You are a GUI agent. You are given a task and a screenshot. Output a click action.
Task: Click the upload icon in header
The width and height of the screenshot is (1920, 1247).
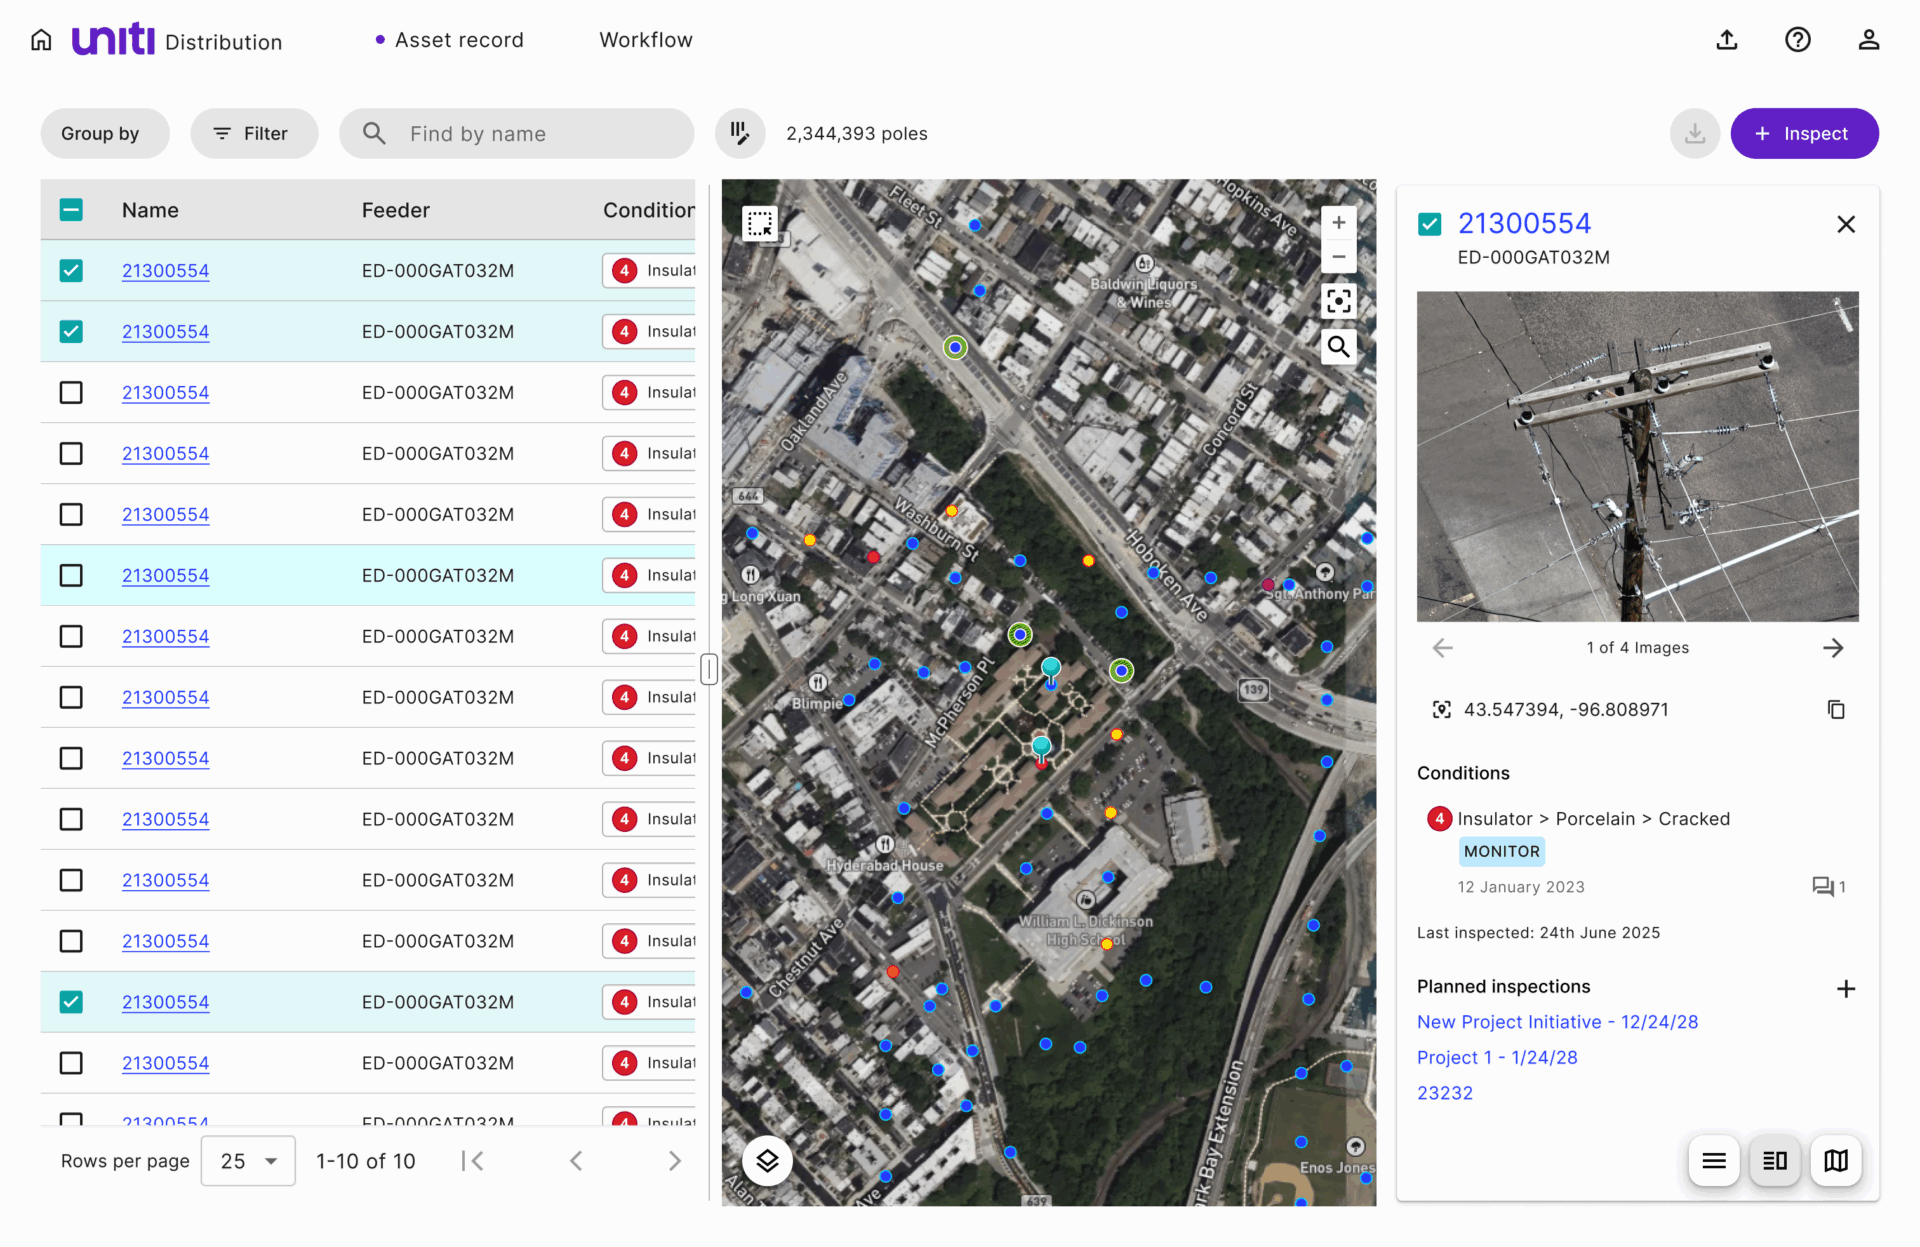[x=1726, y=40]
